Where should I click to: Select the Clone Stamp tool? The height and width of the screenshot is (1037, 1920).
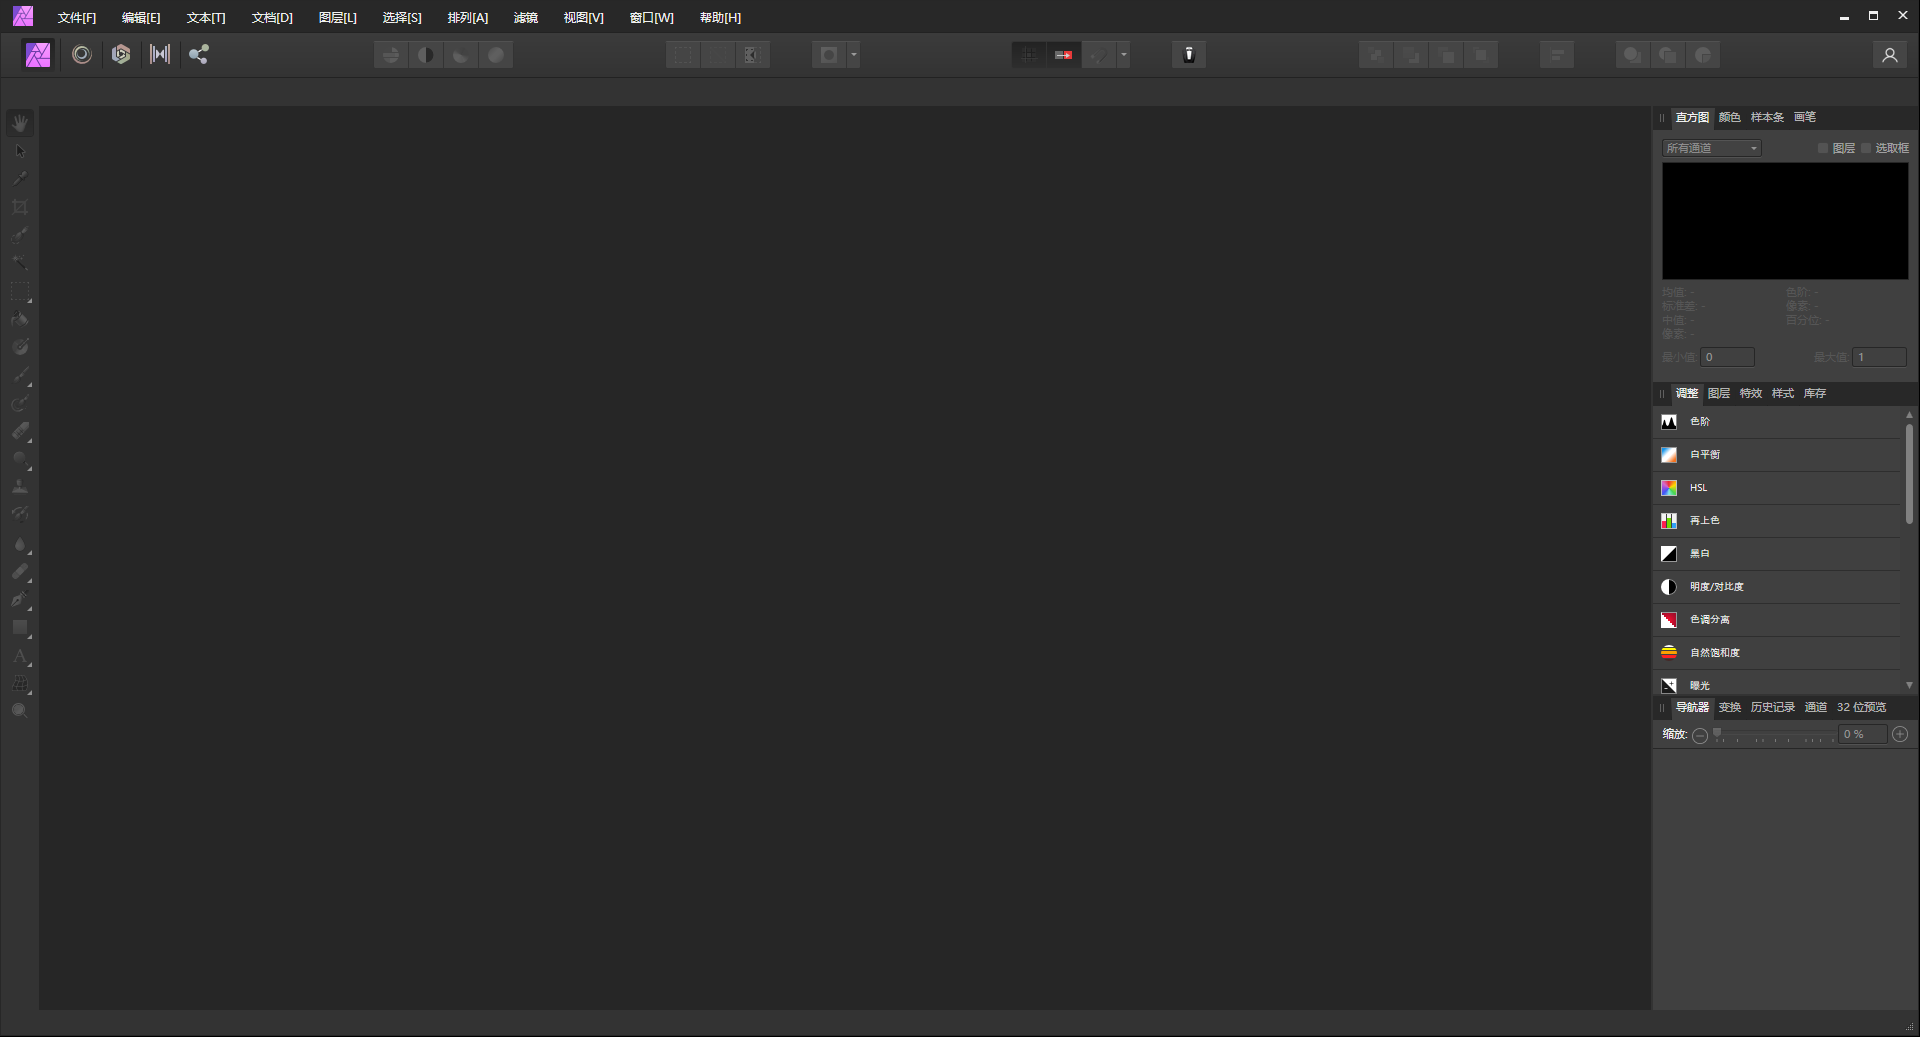click(20, 487)
